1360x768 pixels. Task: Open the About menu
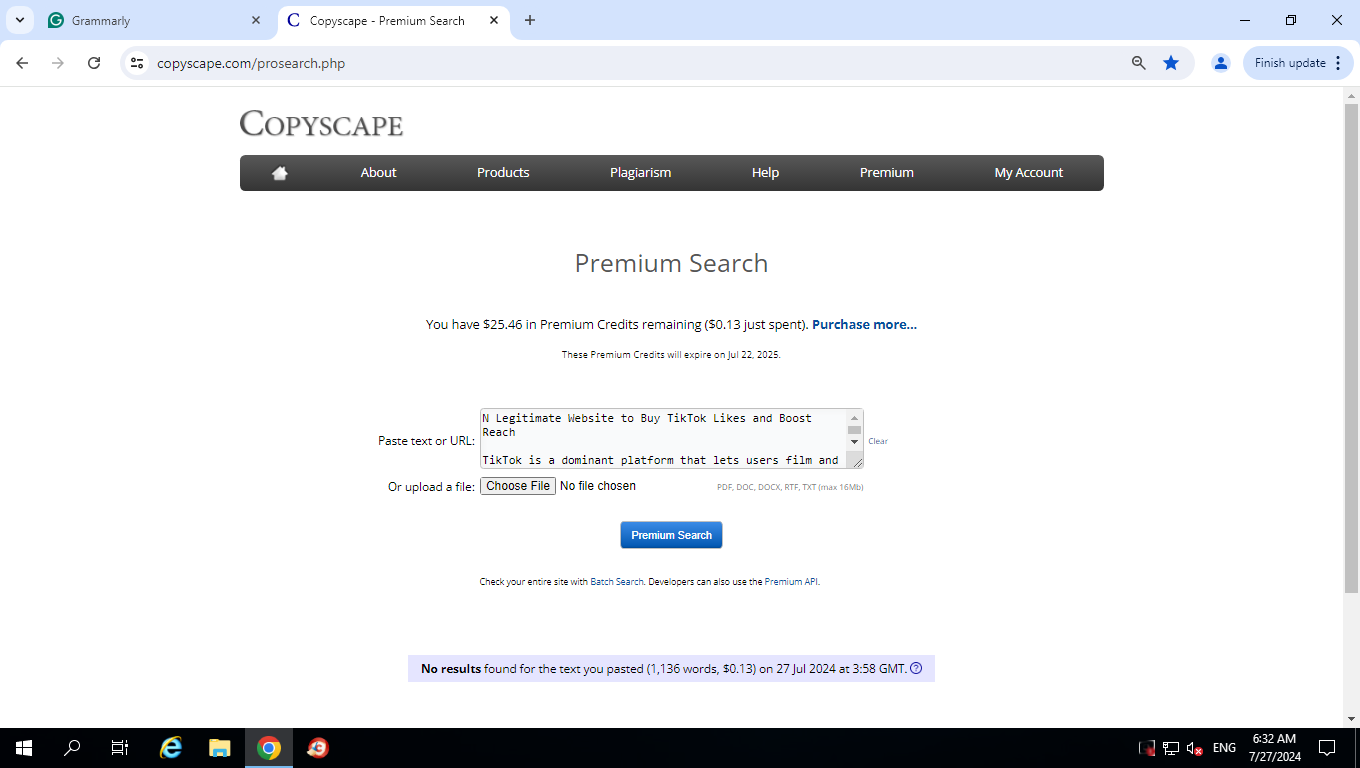coord(378,173)
